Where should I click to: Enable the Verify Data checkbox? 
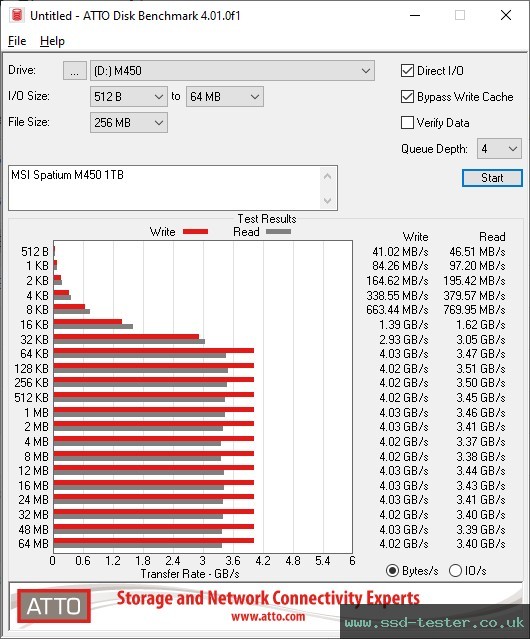[x=407, y=123]
